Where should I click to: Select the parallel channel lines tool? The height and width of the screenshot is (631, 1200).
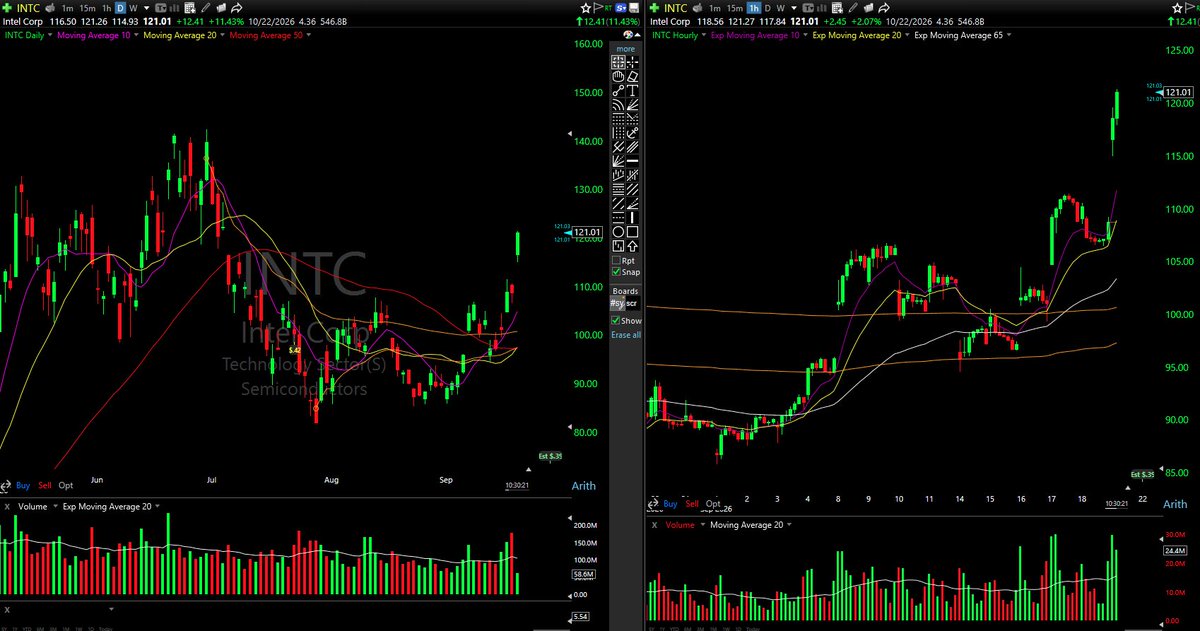[x=633, y=145]
